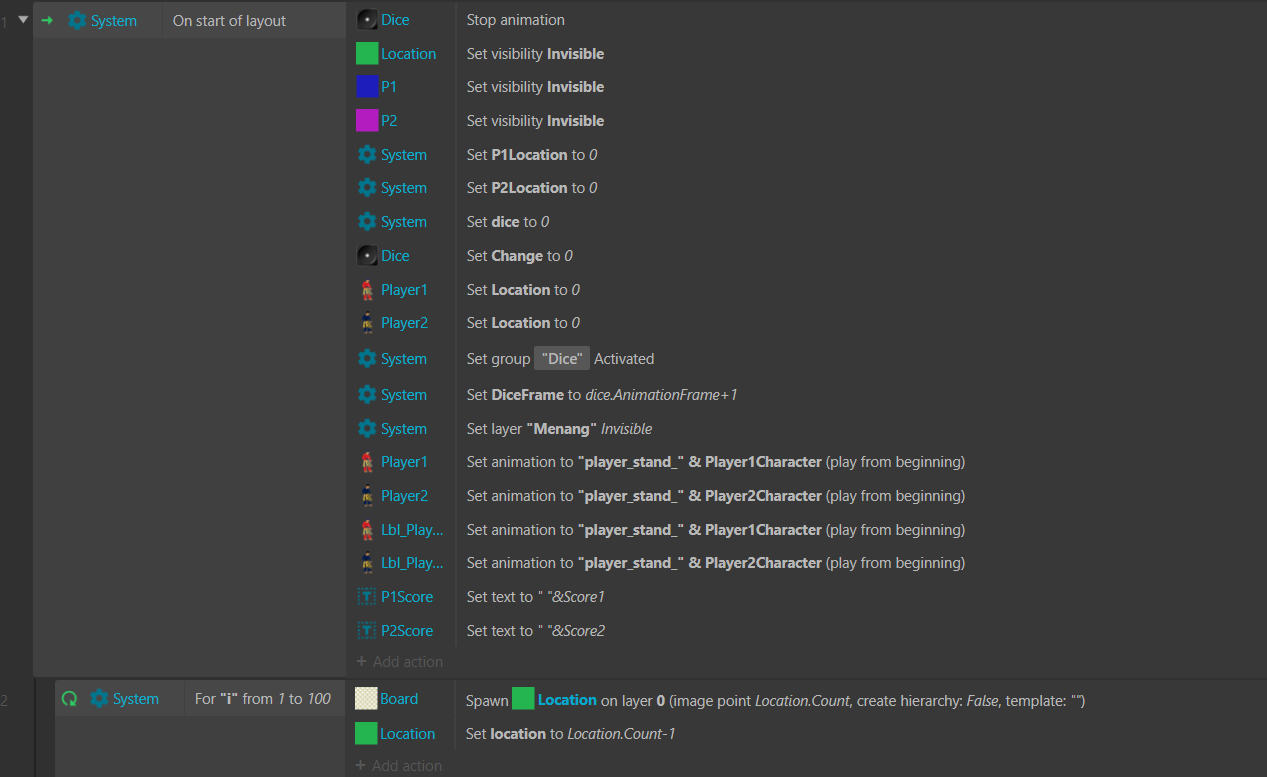
Task: Click the blue P1 object icon
Action: coord(367,87)
